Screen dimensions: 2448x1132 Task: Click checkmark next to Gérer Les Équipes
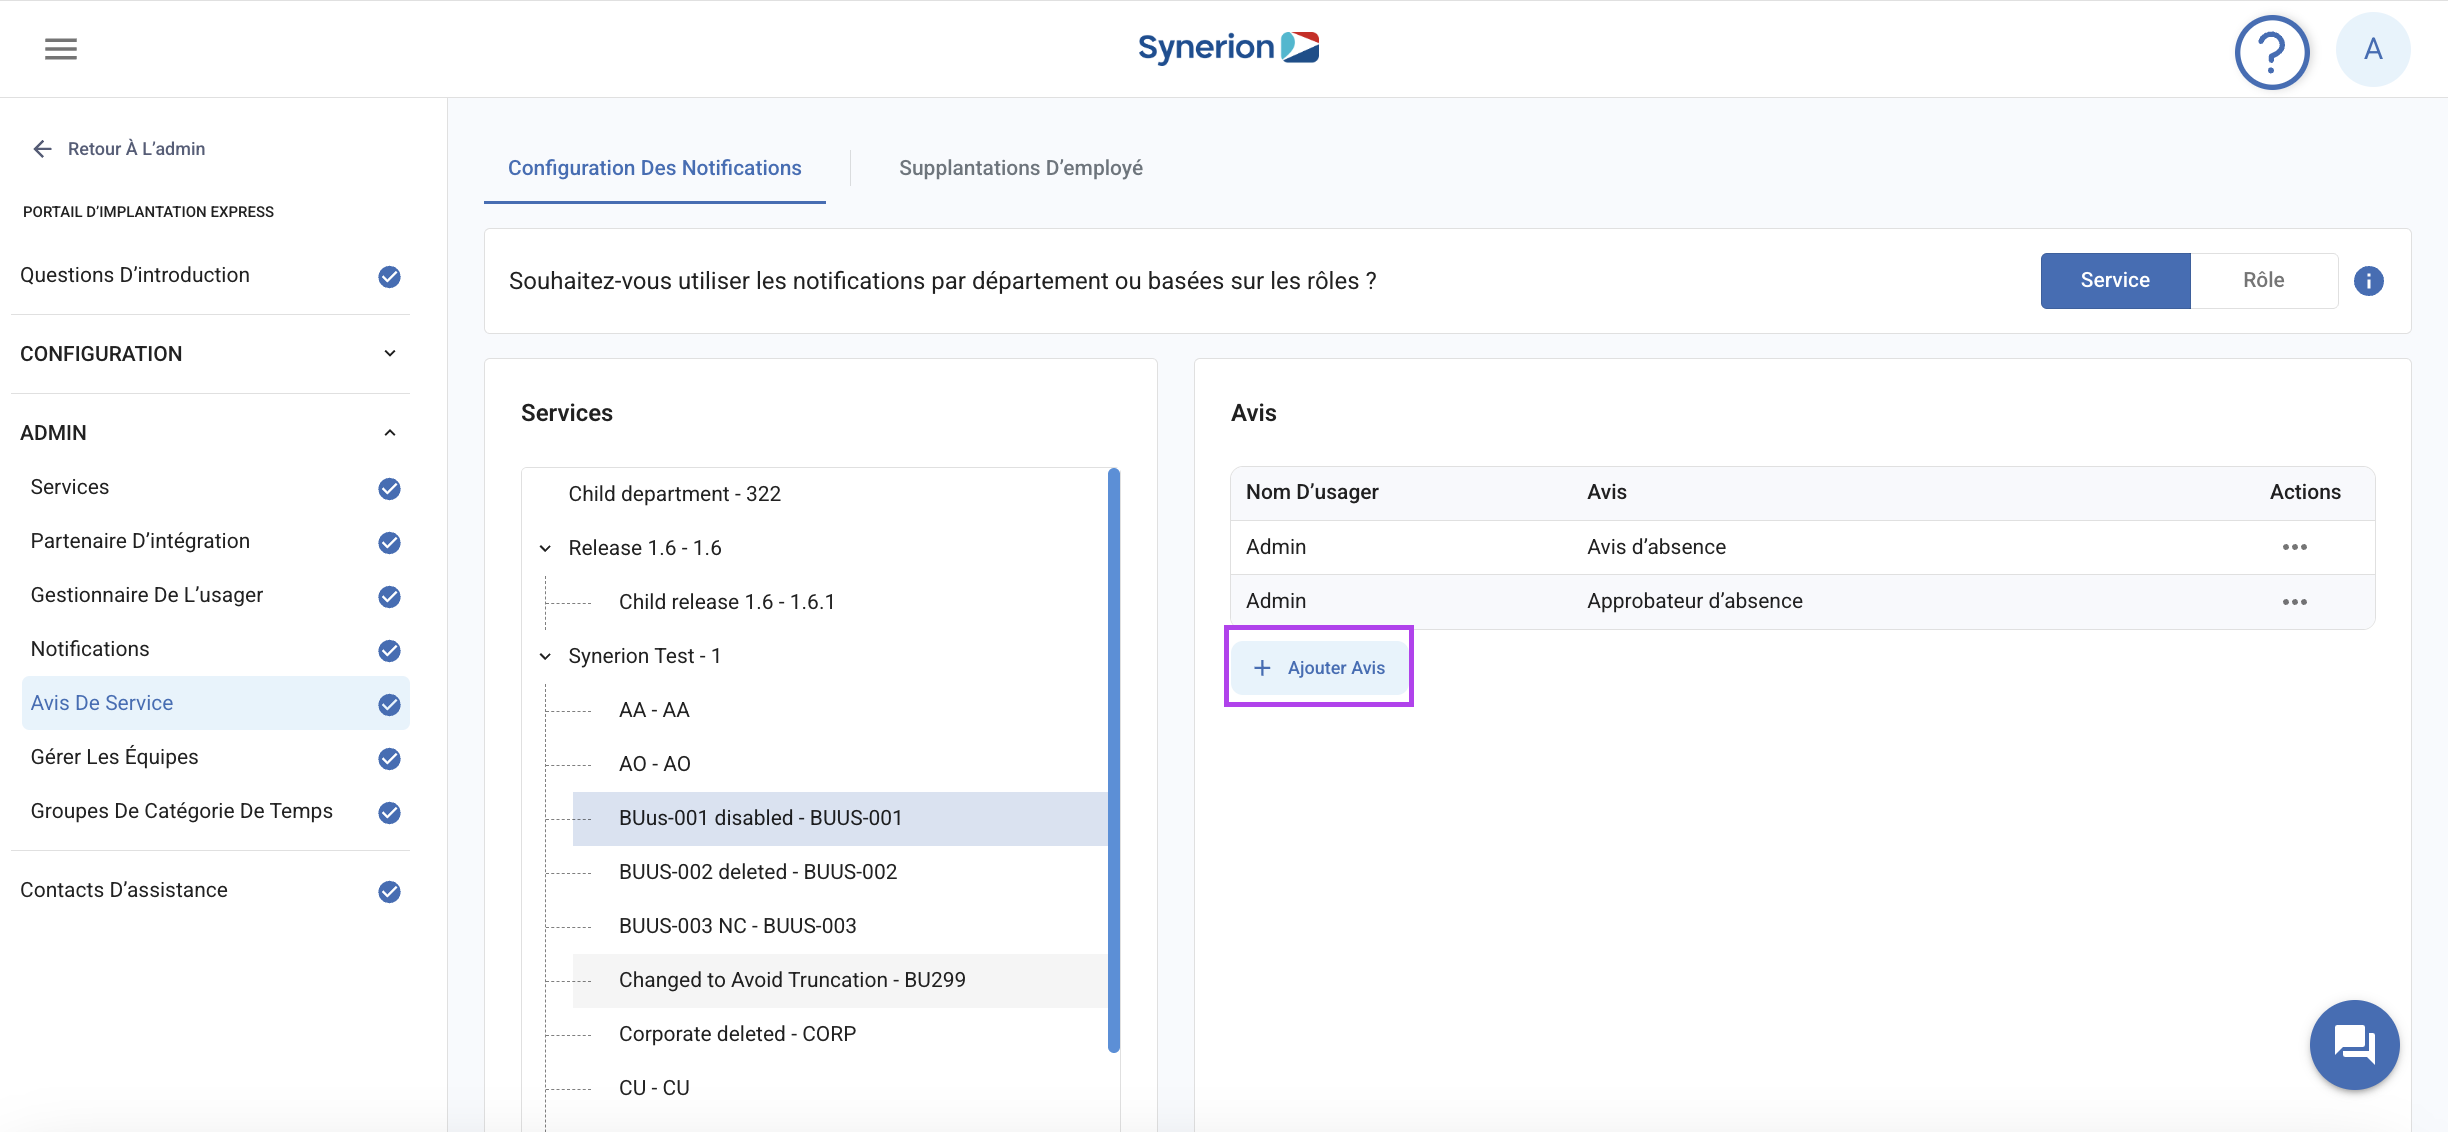point(389,758)
